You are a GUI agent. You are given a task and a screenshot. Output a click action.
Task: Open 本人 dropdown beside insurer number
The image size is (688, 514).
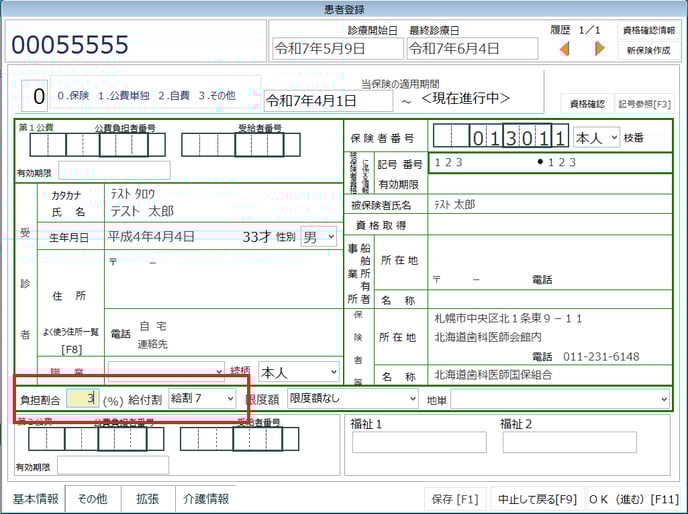click(596, 138)
